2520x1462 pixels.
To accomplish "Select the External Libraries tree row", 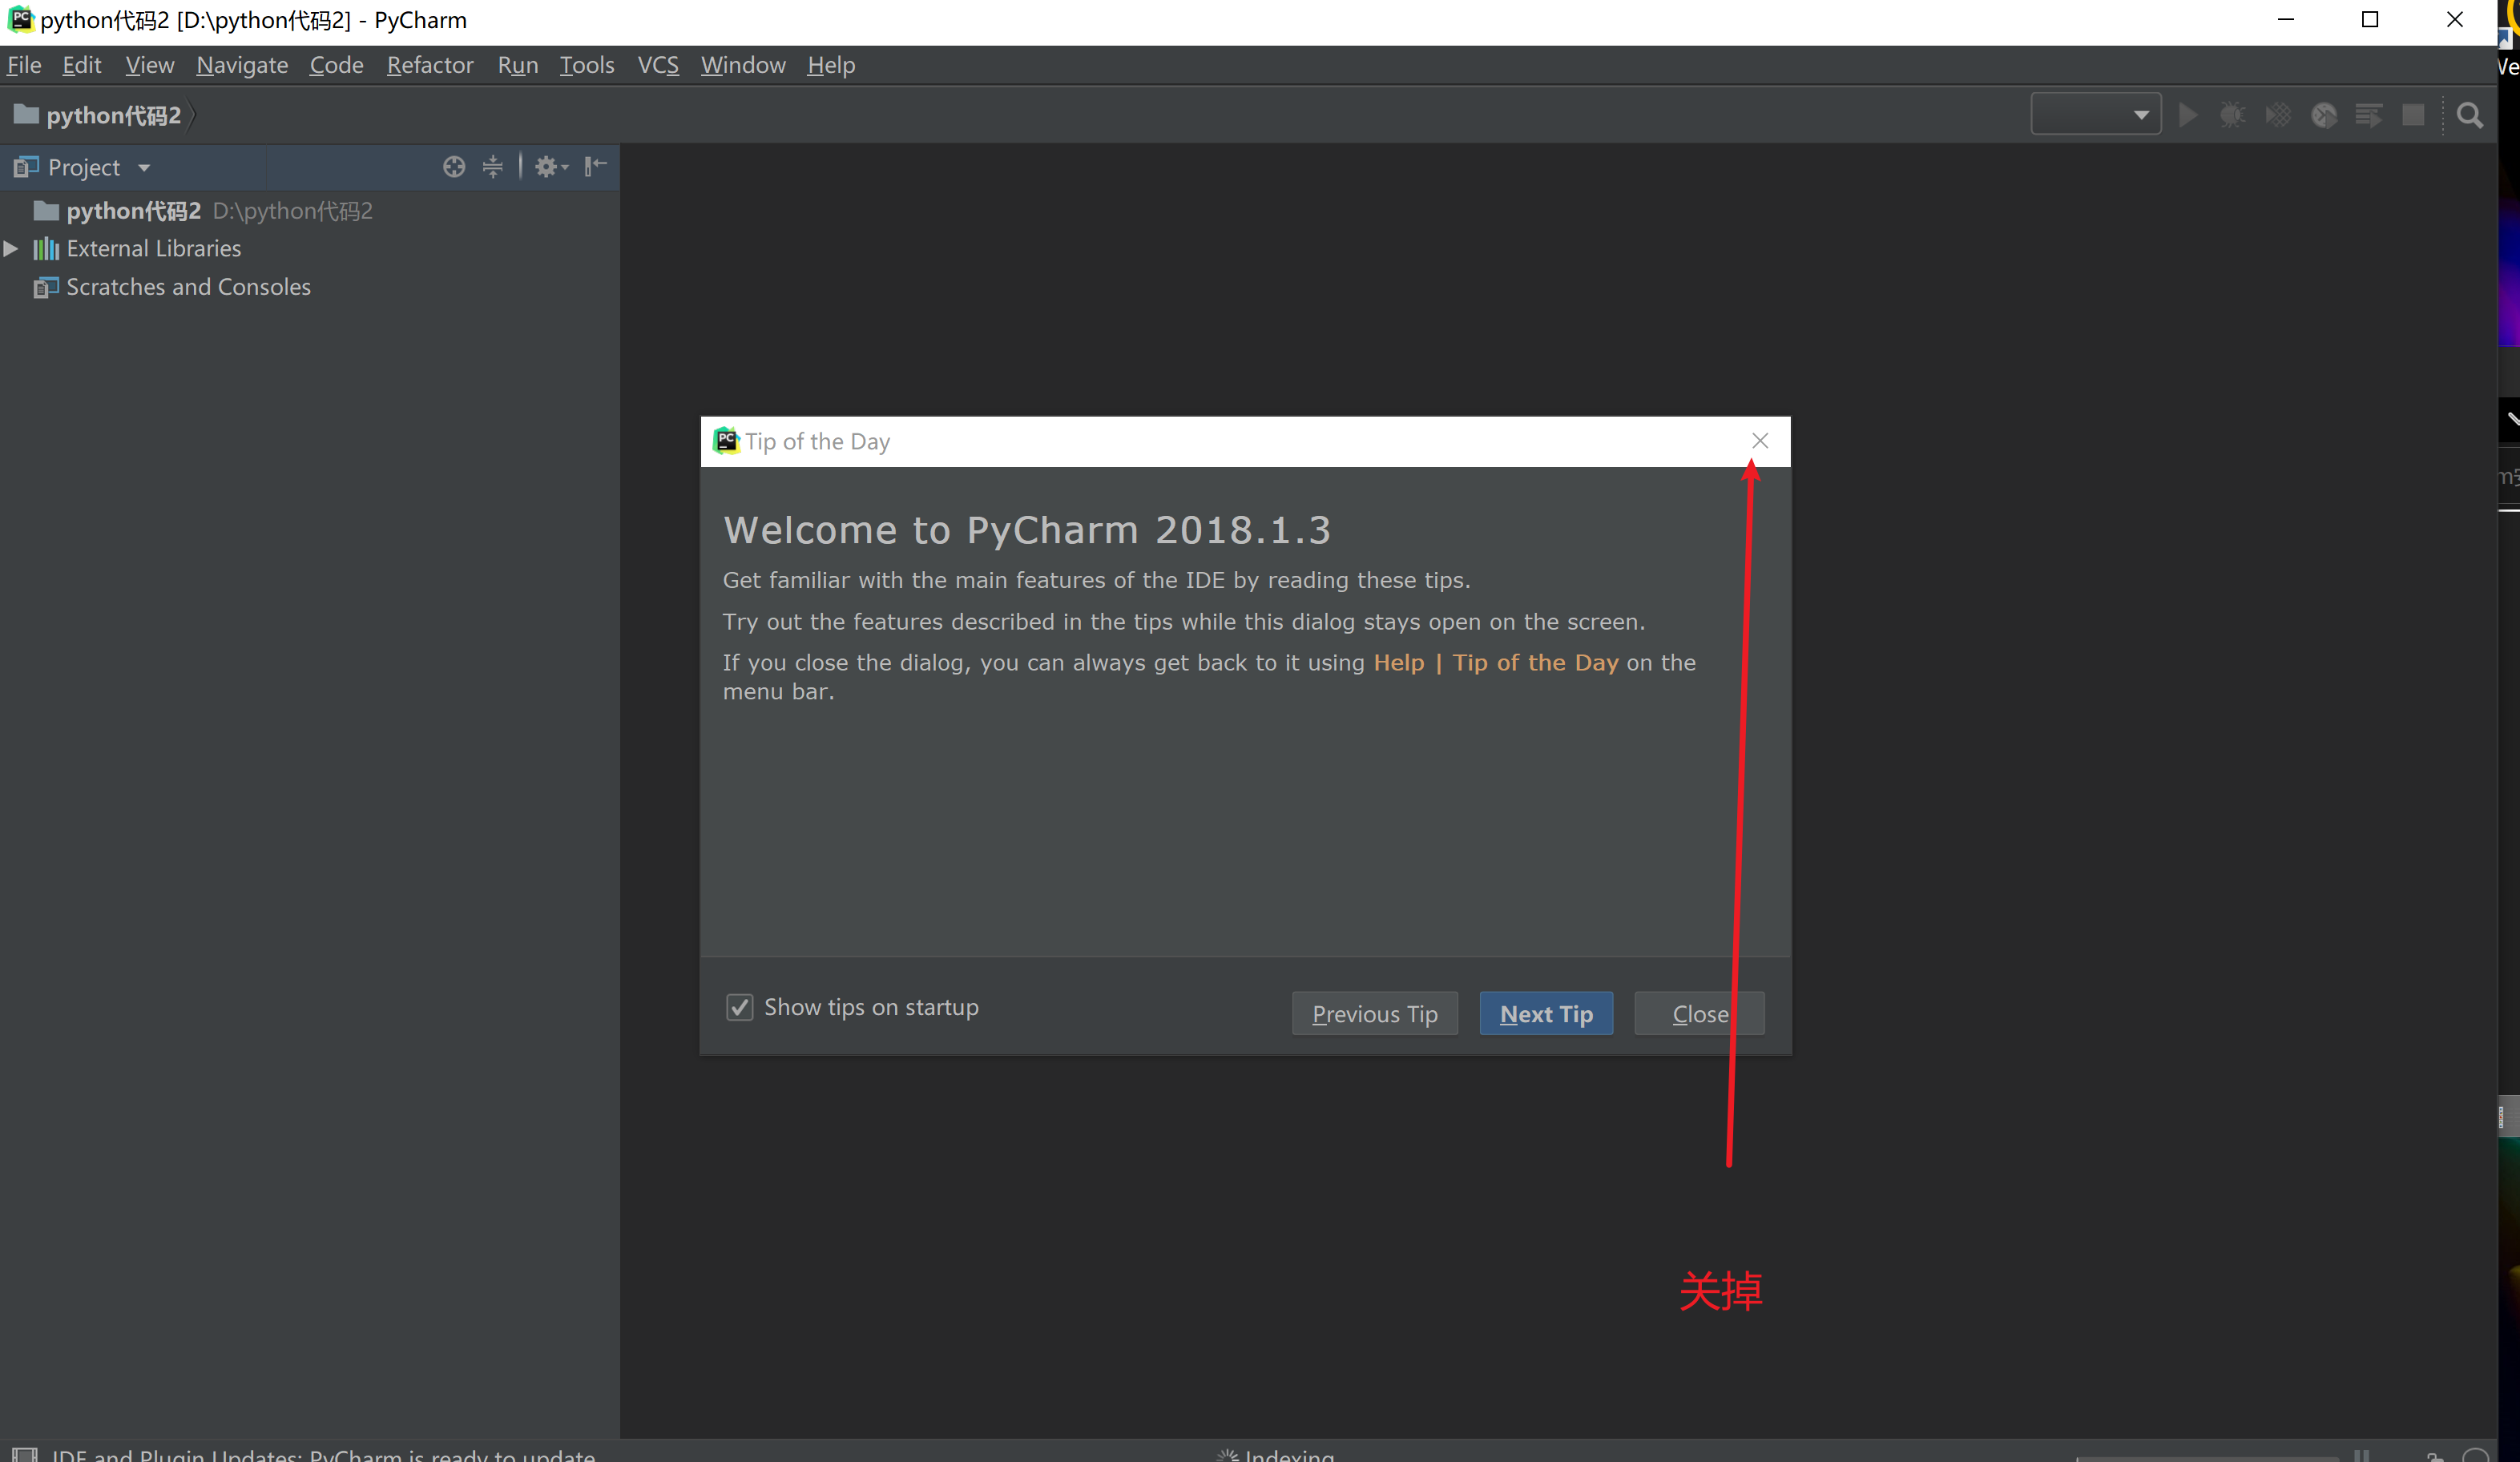I will 310,248.
